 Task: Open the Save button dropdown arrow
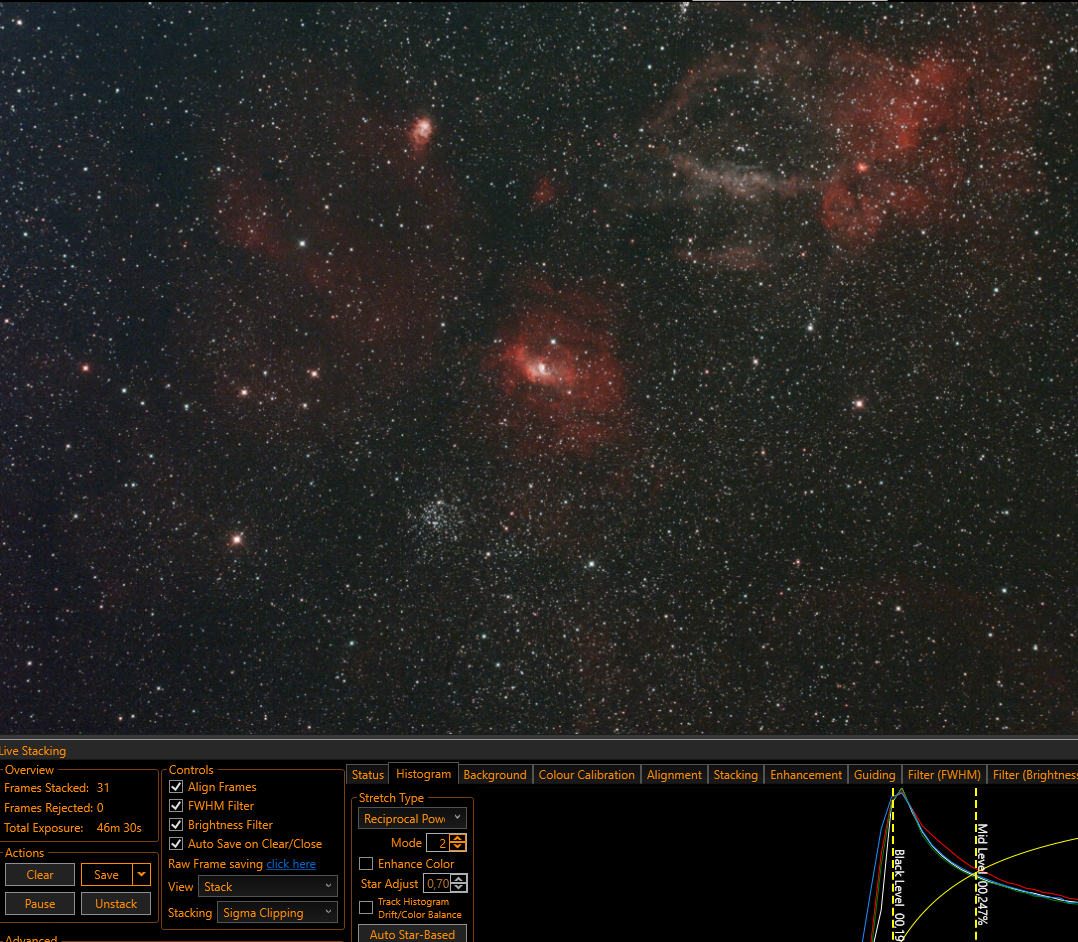(142, 875)
